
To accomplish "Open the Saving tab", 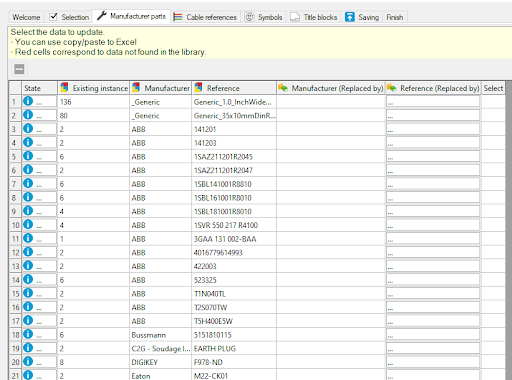I will click(362, 17).
